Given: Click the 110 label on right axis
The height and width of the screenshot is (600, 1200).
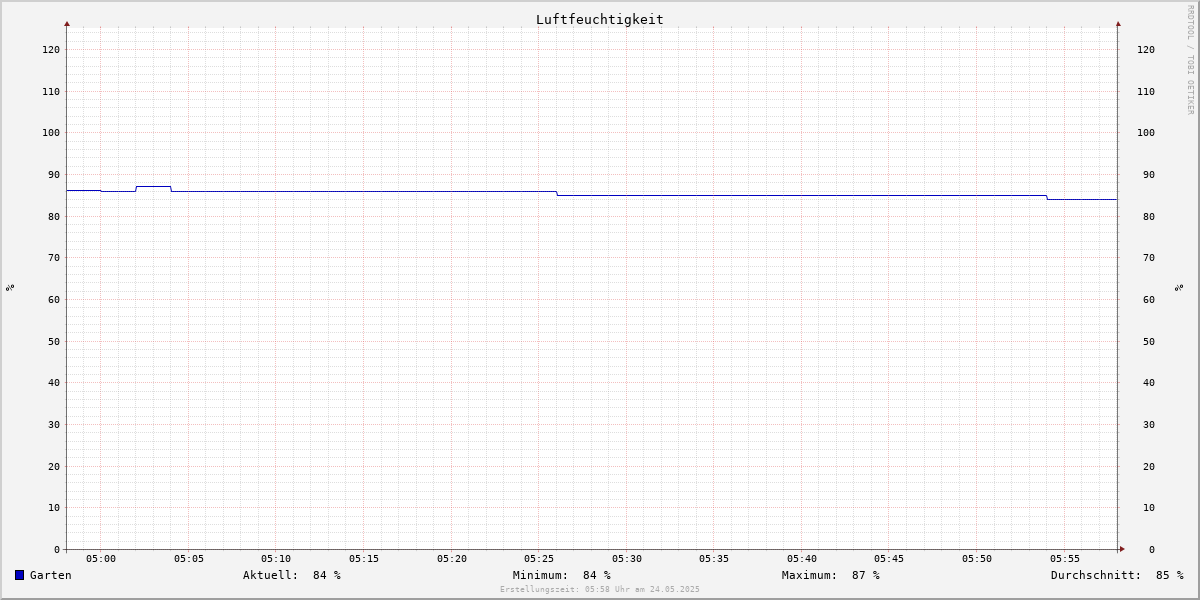Looking at the screenshot, I should (1146, 91).
